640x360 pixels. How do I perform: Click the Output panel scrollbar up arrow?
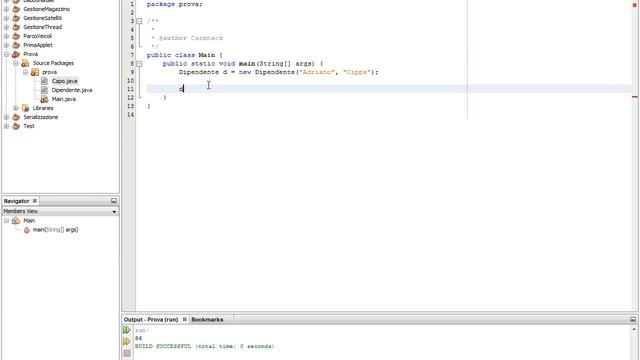634,329
